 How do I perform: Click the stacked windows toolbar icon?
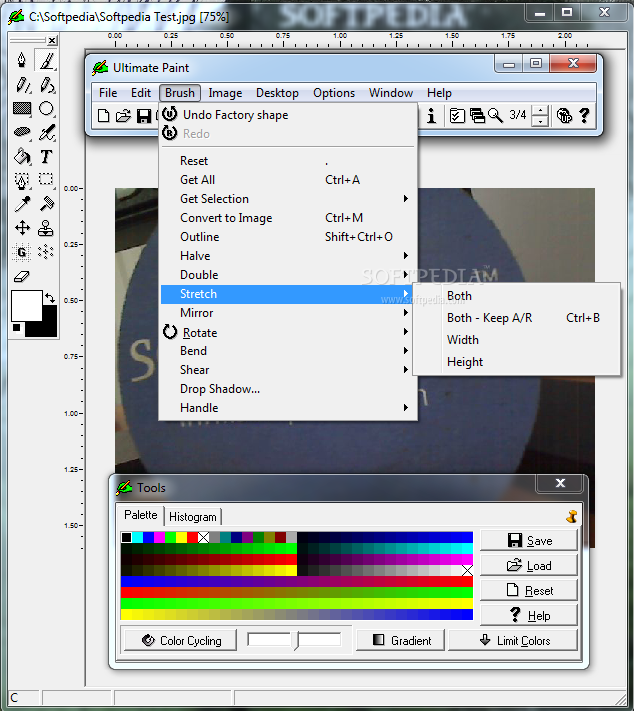tap(477, 116)
